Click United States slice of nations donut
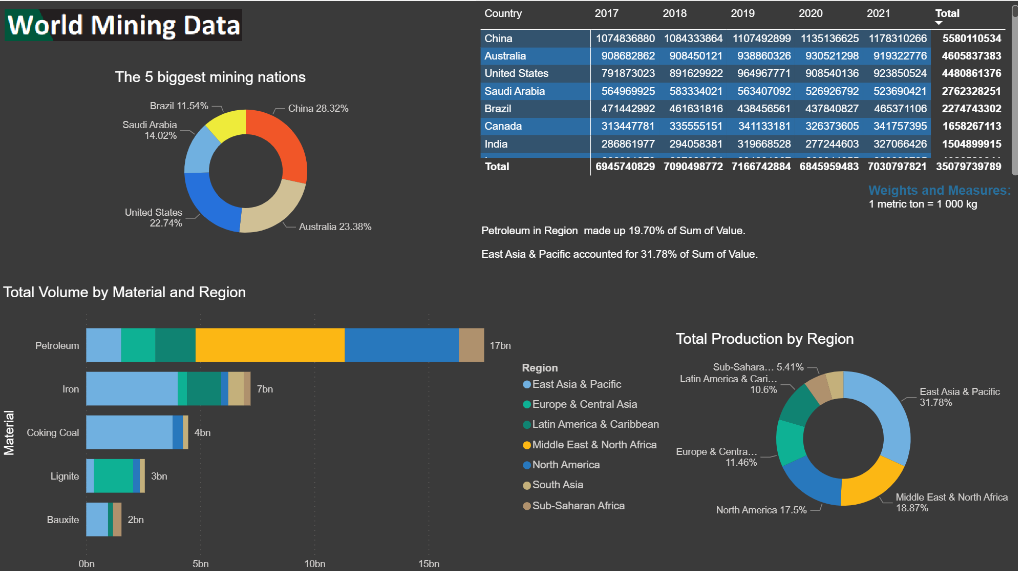The width and height of the screenshot is (1018, 571). [x=211, y=198]
